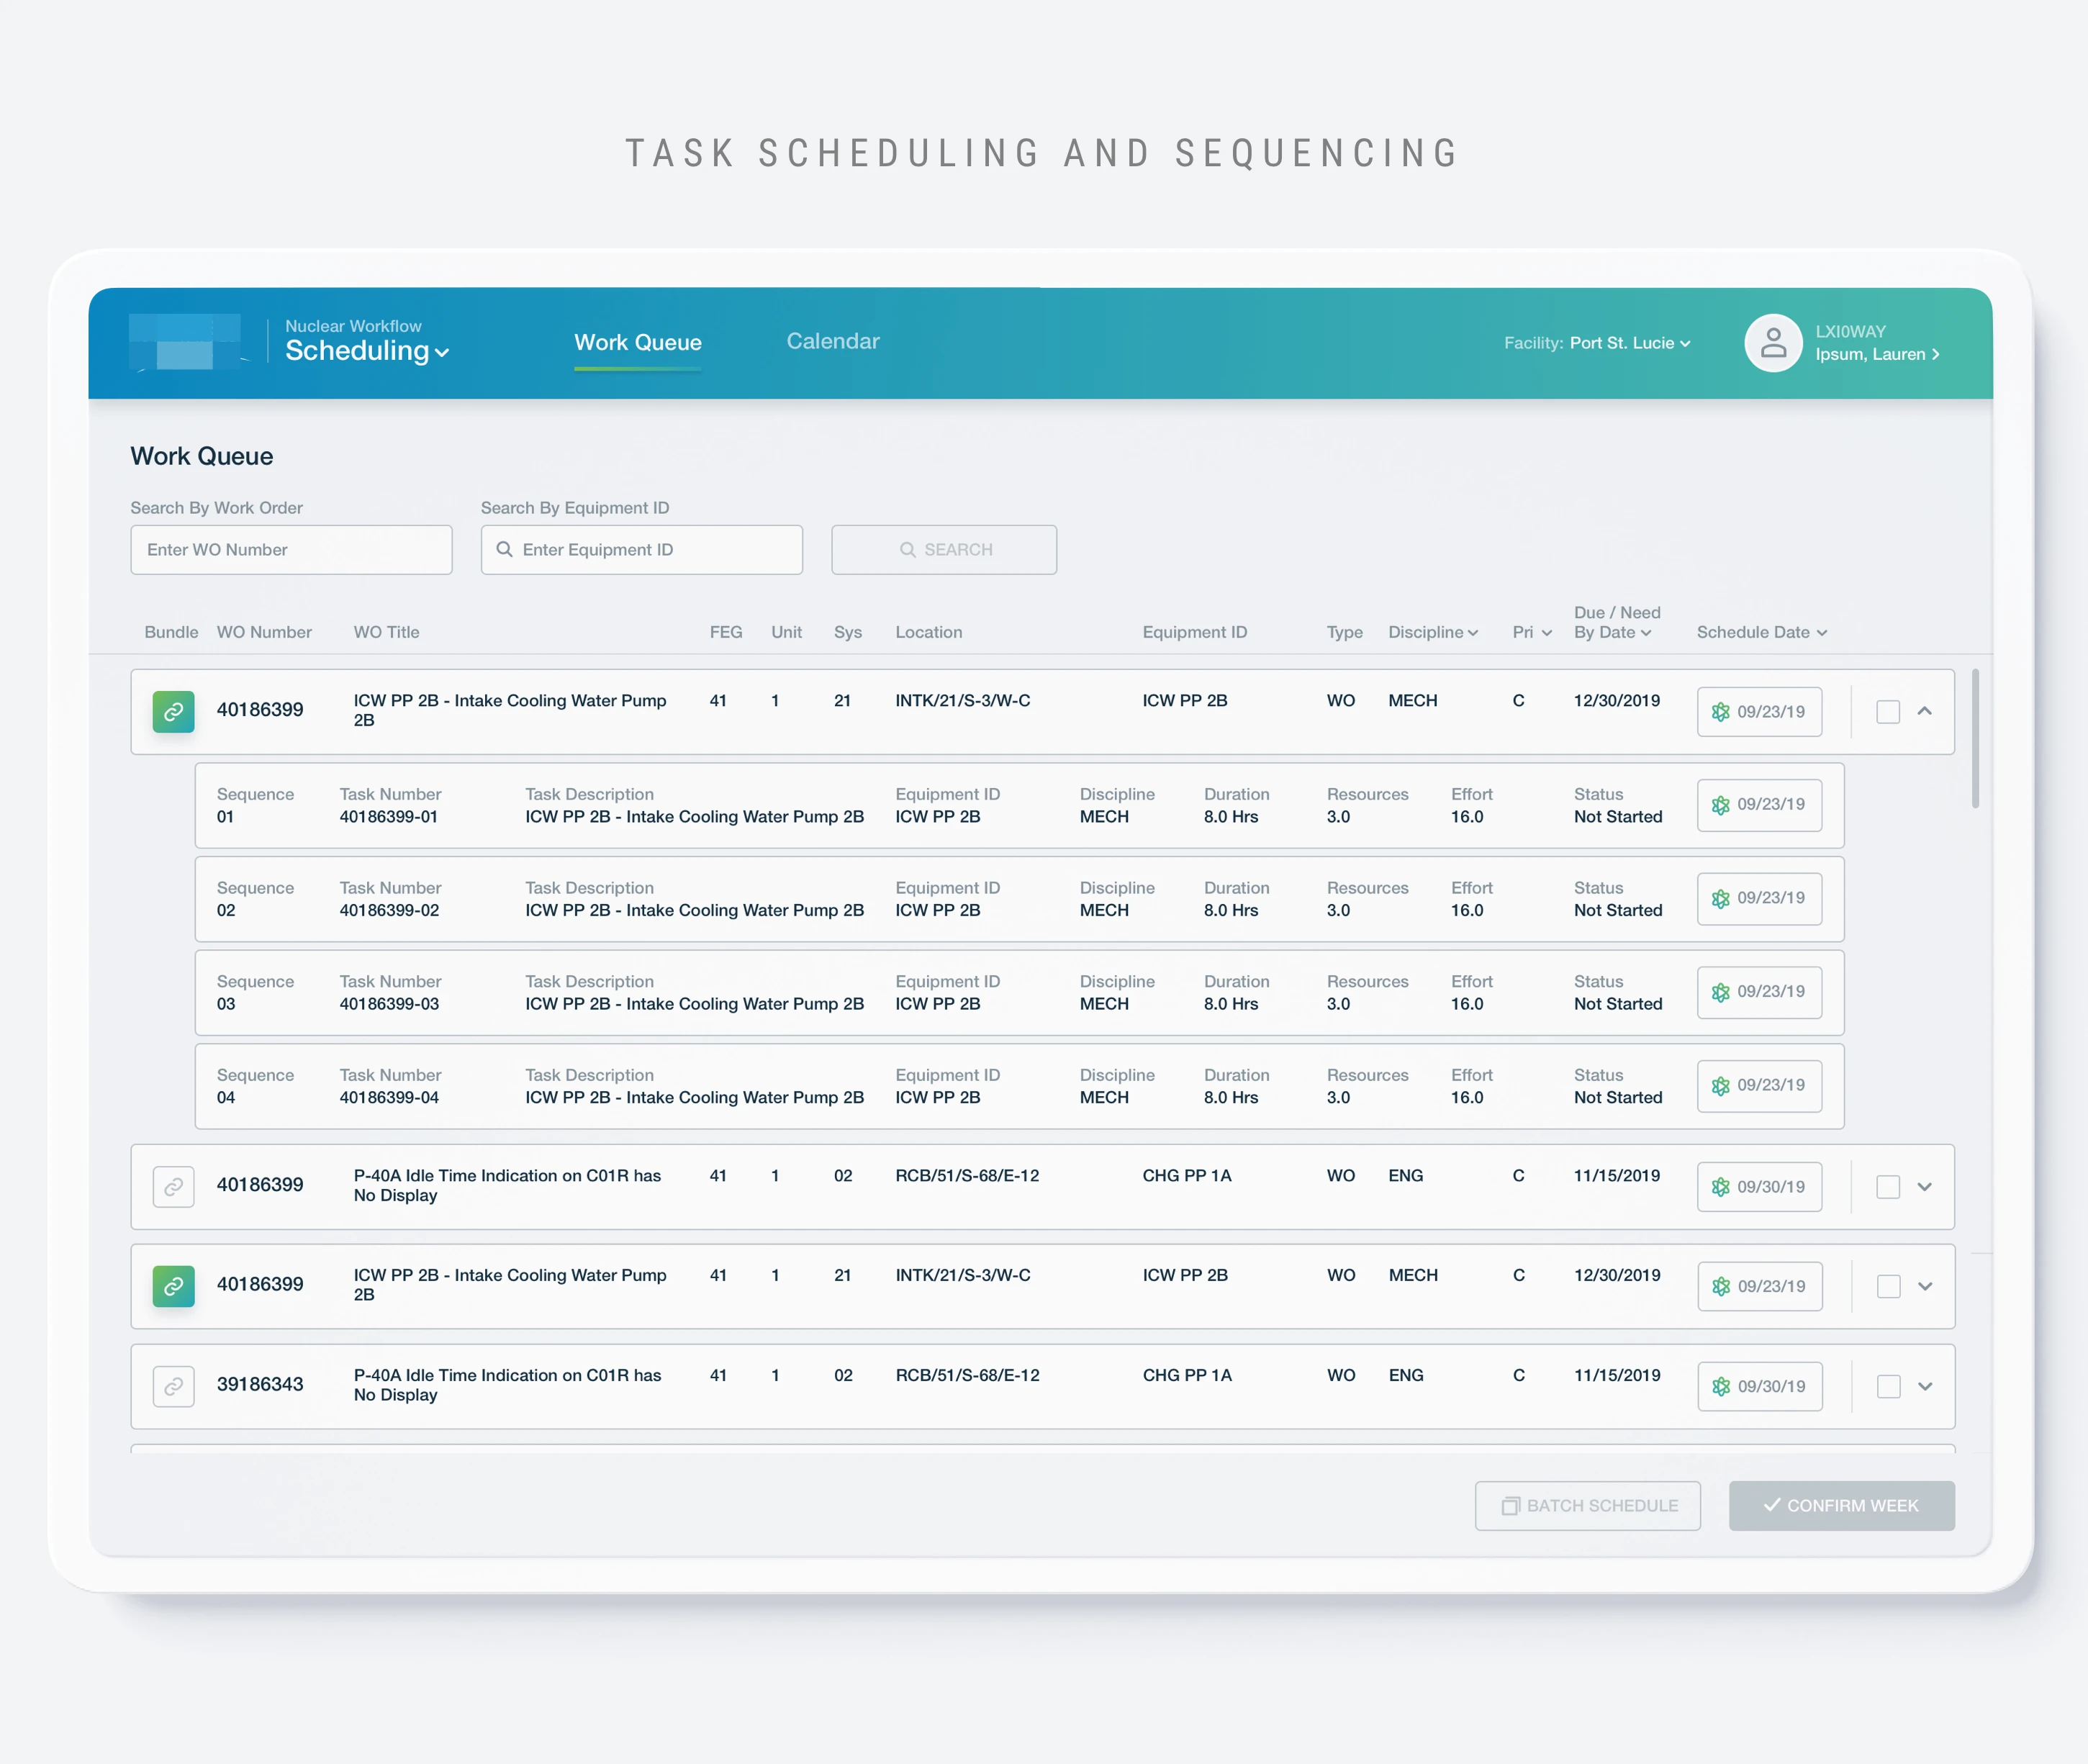
Task: Select checkbox on WO 39186343 row
Action: point(1888,1386)
